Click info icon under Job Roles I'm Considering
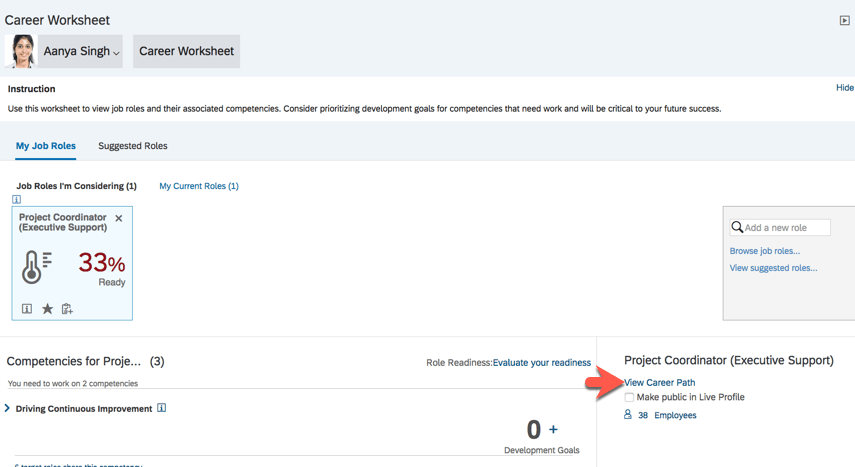This screenshot has height=467, width=855. point(16,199)
